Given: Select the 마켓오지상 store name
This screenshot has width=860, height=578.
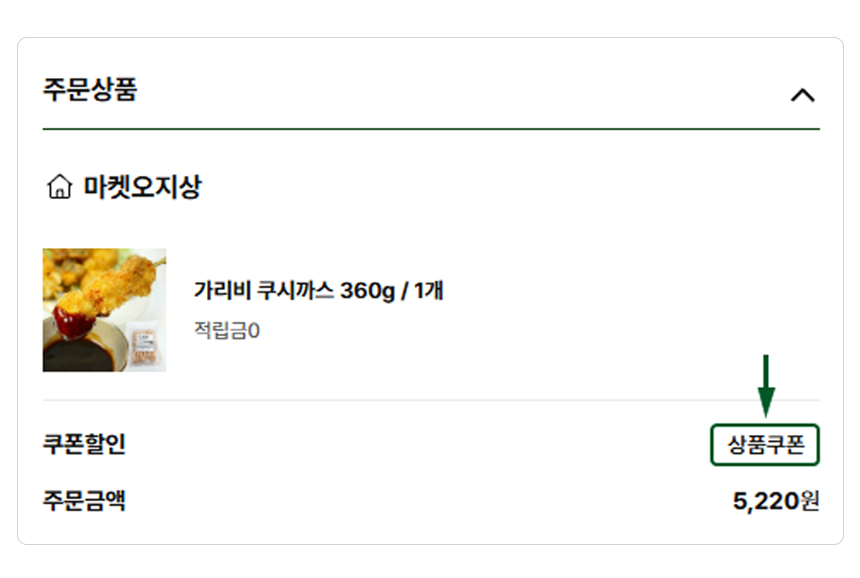Looking at the screenshot, I should pyautogui.click(x=141, y=187).
